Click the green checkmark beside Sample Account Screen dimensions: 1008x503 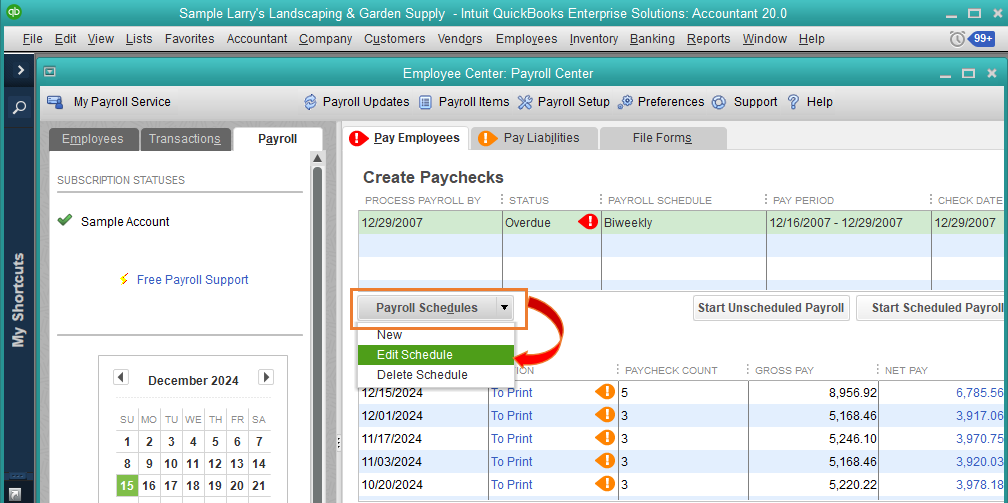[64, 221]
